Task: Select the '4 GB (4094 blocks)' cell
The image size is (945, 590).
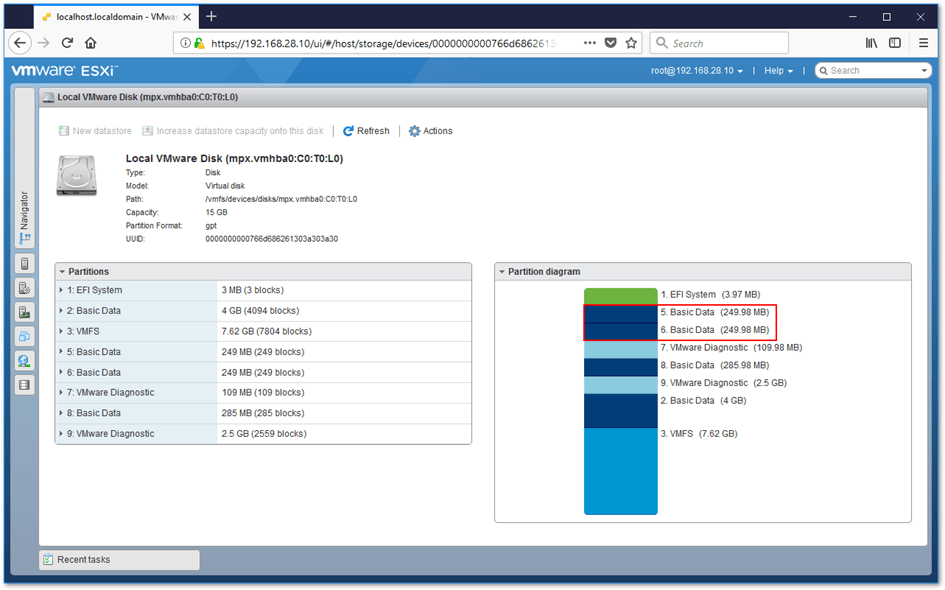Action: (344, 310)
